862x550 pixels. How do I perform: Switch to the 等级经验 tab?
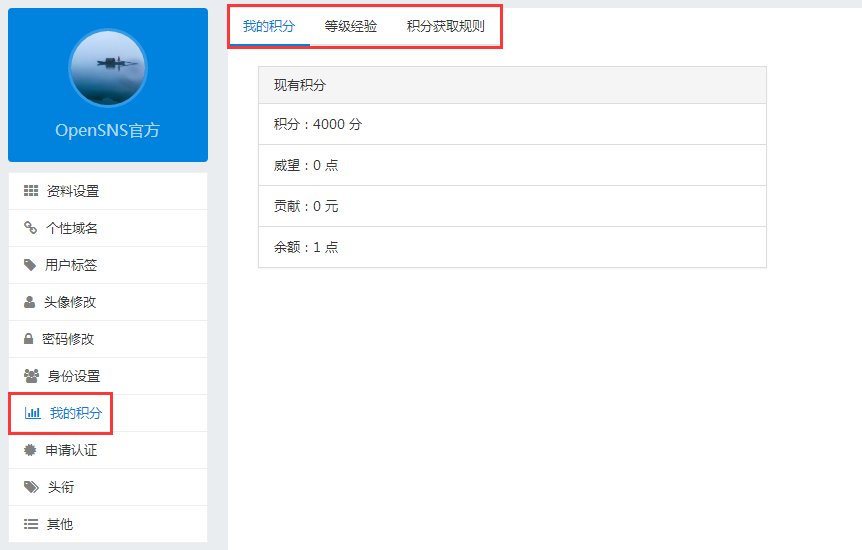point(351,26)
